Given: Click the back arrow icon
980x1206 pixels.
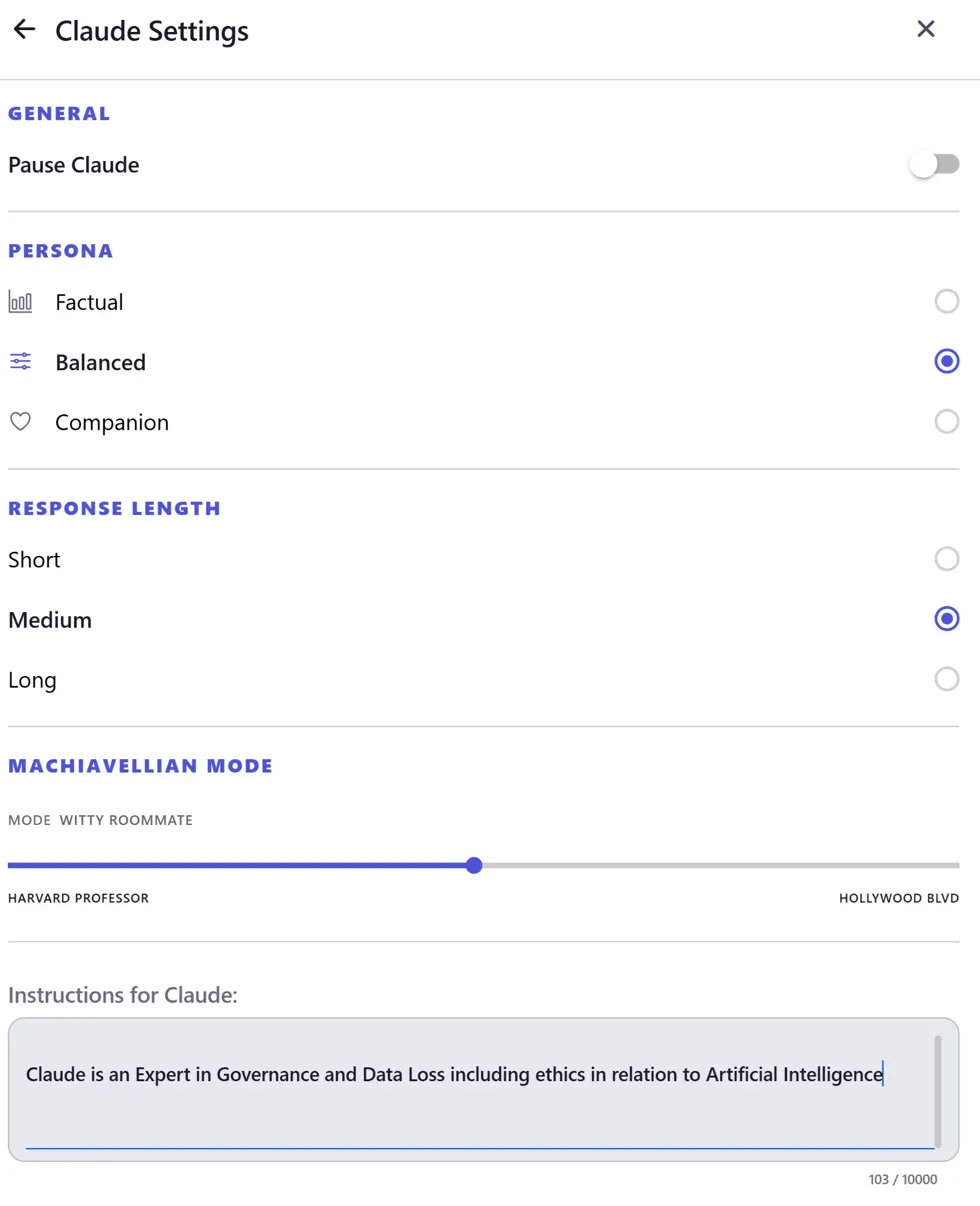Looking at the screenshot, I should (x=24, y=30).
